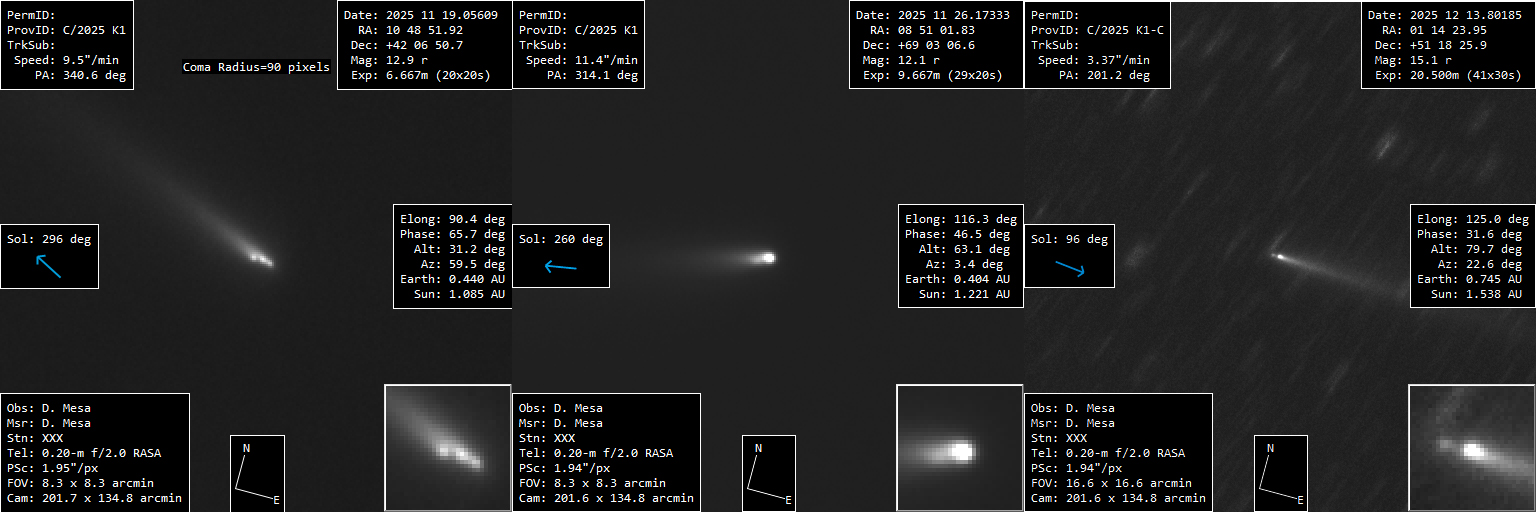Select the 'Dec: +51 18 25.9' entry
This screenshot has height=512, width=1536.
1433,45
